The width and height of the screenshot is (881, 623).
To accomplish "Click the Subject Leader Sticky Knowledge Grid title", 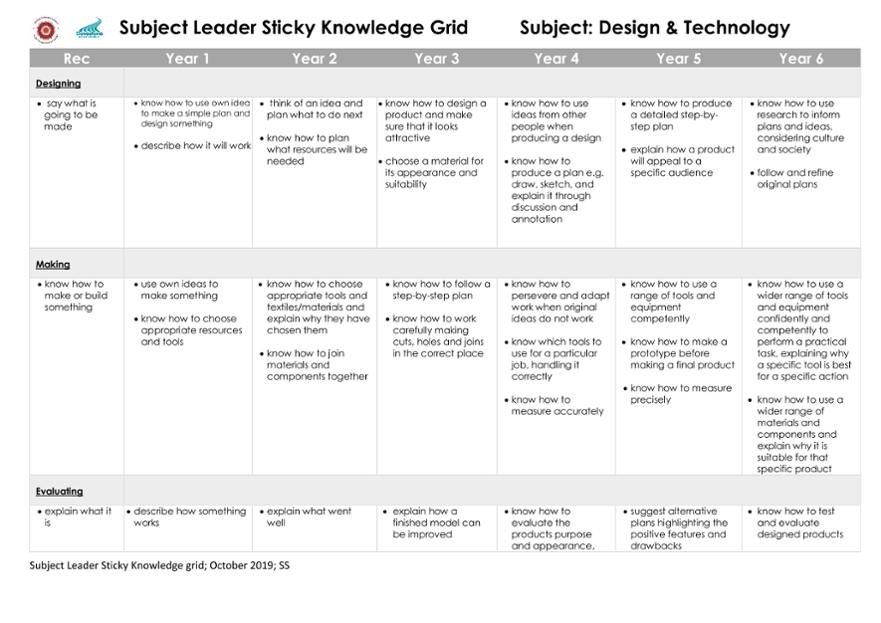I will 293,28.
